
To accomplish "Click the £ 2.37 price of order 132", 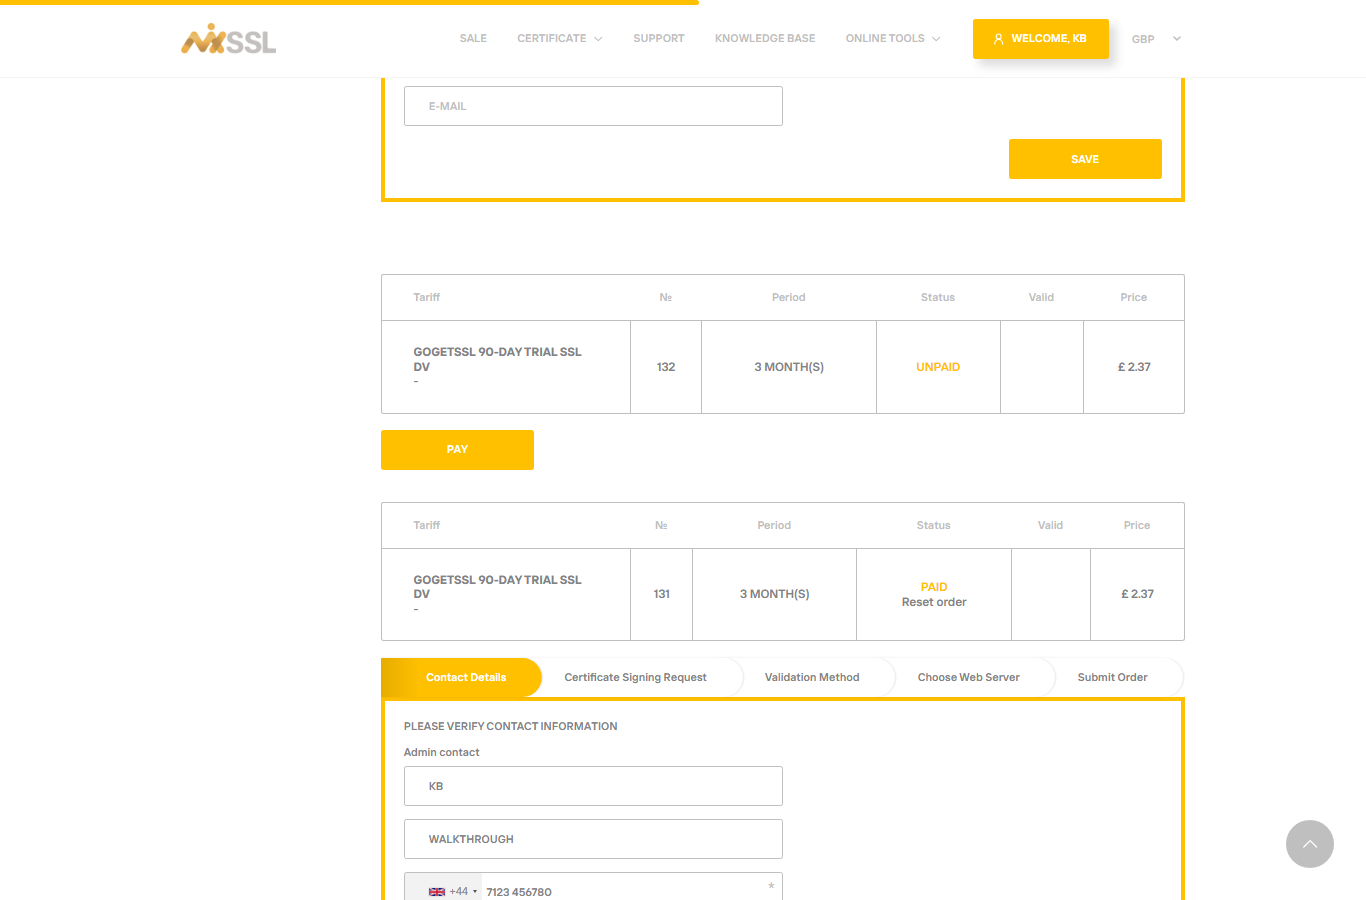I will 1134,367.
